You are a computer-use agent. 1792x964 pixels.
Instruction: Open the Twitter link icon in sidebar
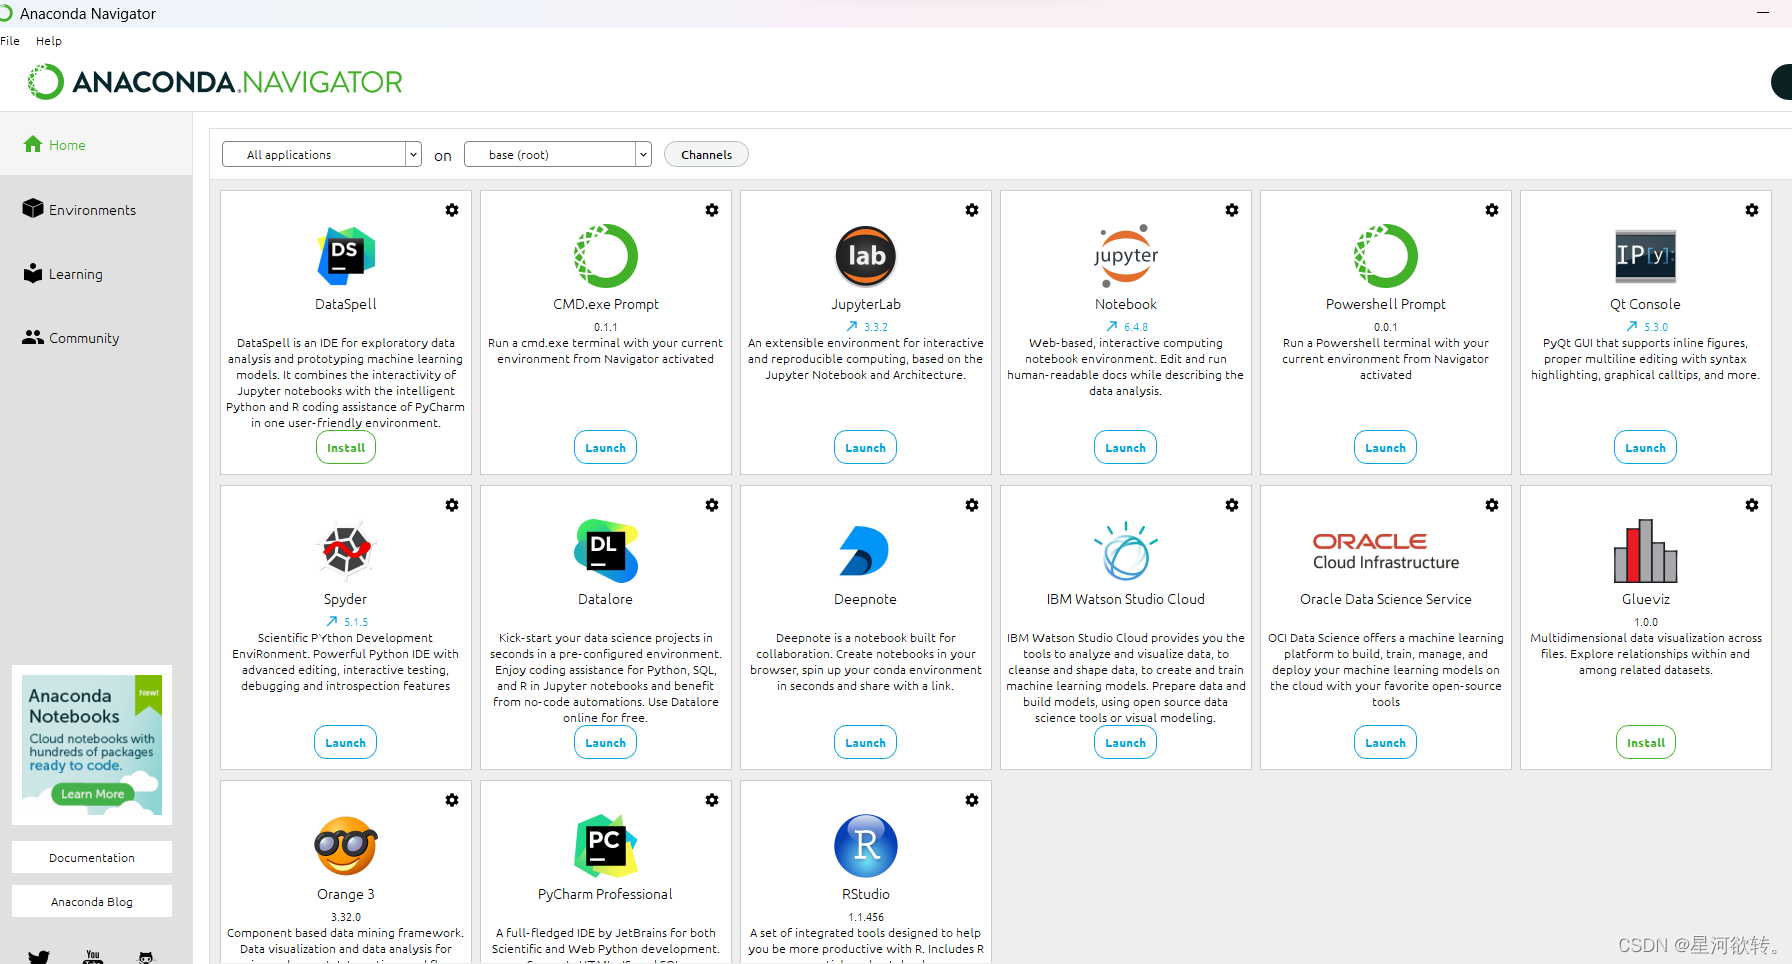39,957
